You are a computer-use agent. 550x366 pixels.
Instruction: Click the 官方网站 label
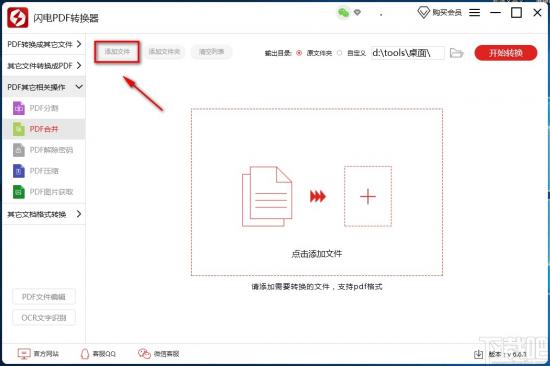pyautogui.click(x=46, y=354)
